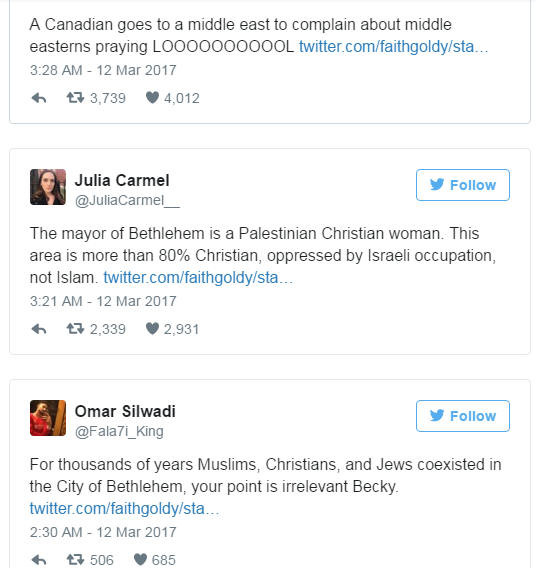The image size is (536, 568).
Task: Open the 2:30 AM - 12 Mar 2017 timestamp
Action: (x=103, y=532)
